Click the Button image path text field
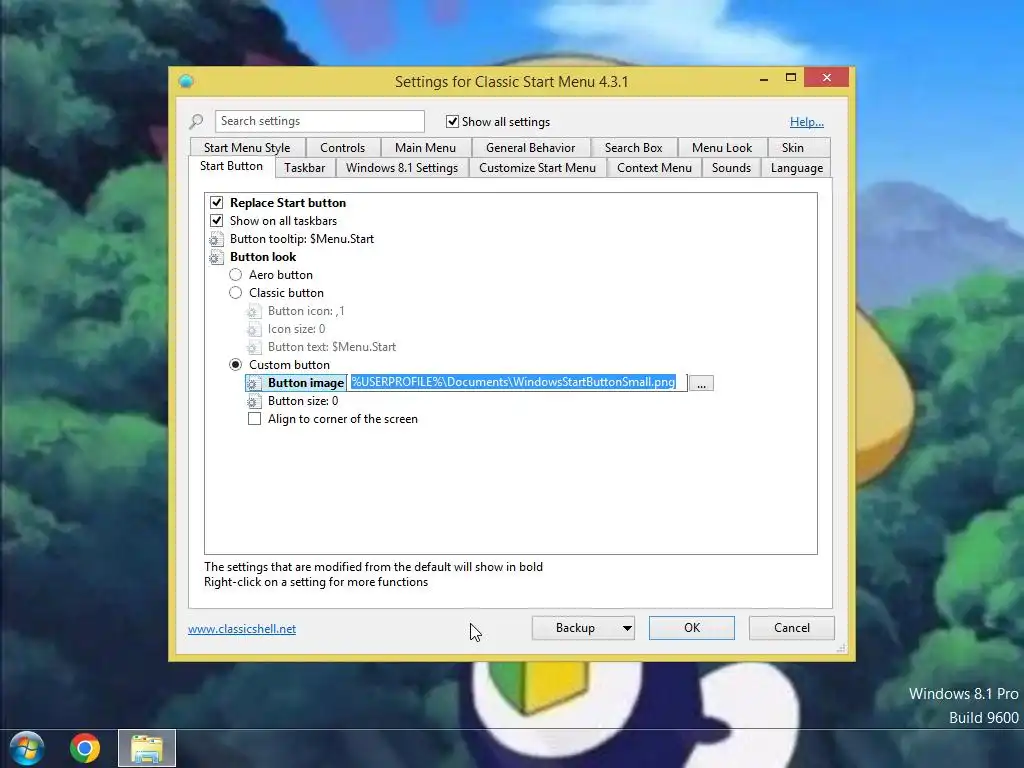The height and width of the screenshot is (768, 1024). [x=517, y=383]
